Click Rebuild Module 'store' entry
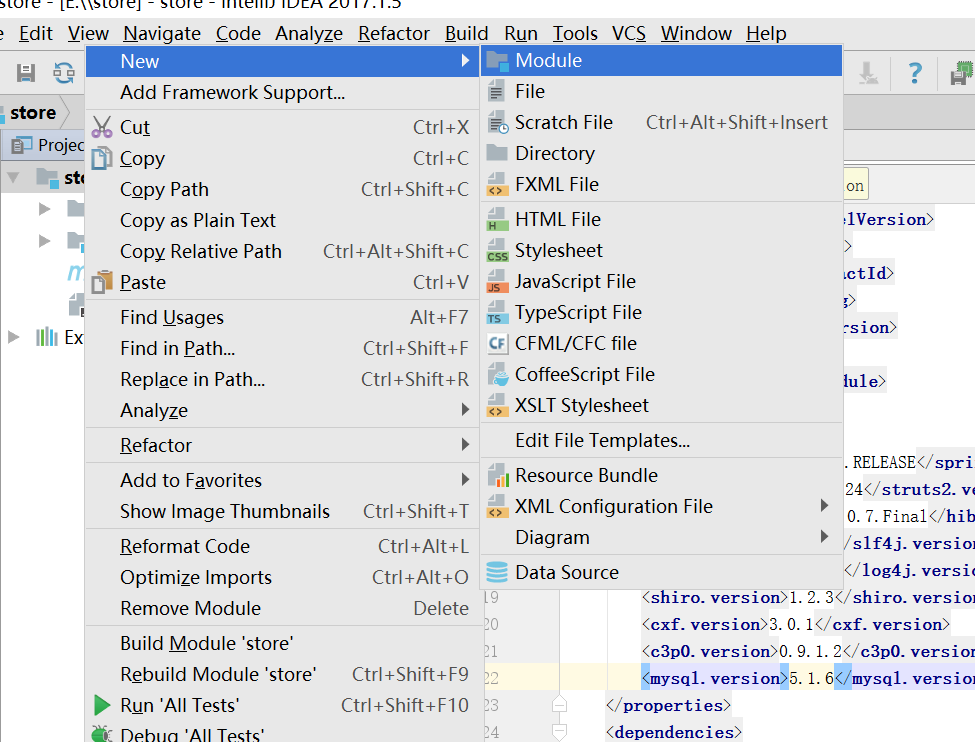The height and width of the screenshot is (742, 975). pos(283,674)
